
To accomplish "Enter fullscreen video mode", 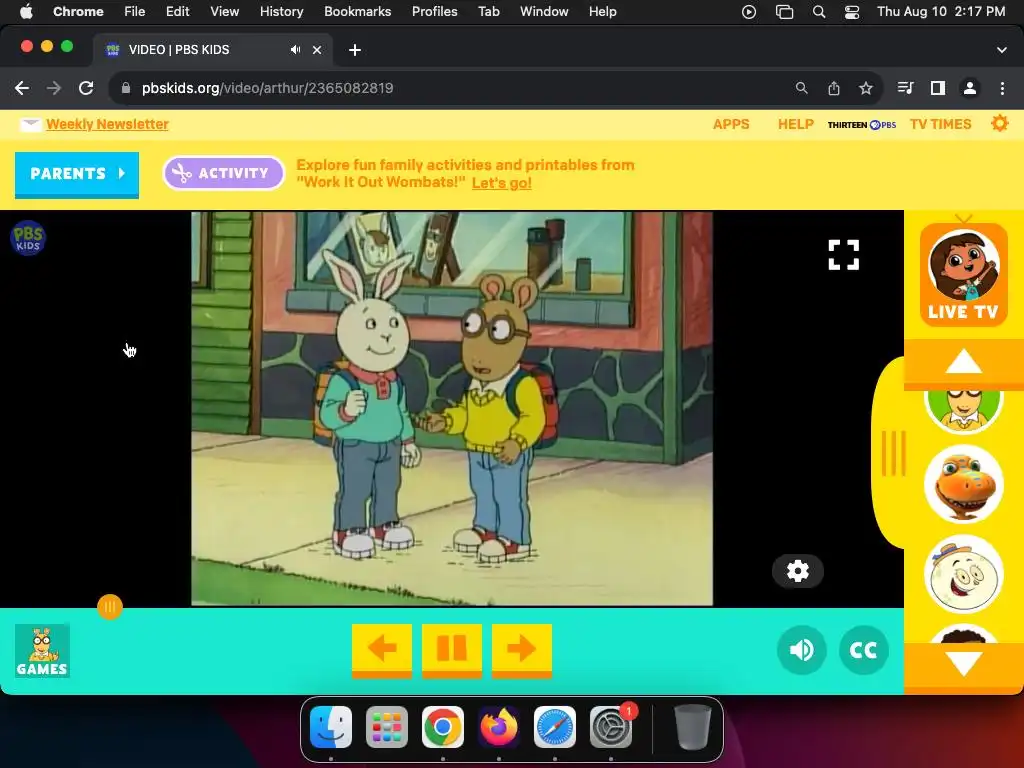I will [x=843, y=255].
